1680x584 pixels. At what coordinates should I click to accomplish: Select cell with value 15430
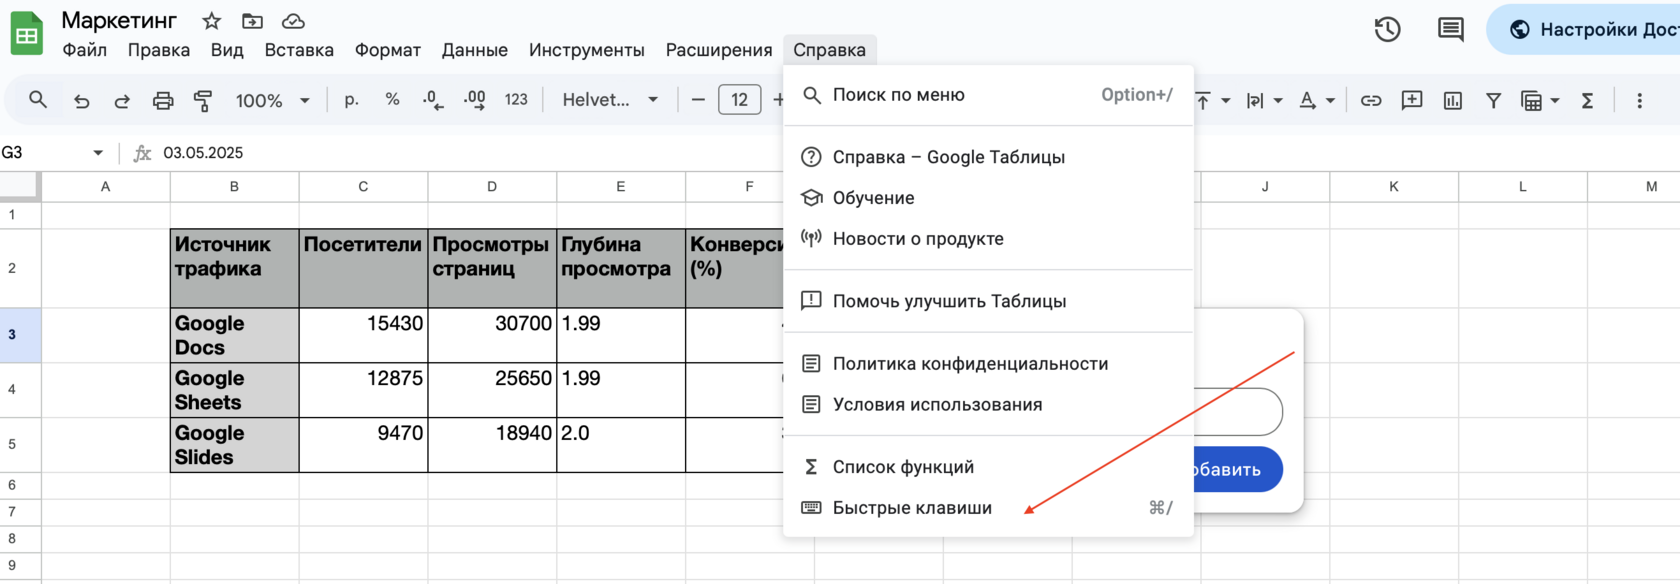point(363,335)
